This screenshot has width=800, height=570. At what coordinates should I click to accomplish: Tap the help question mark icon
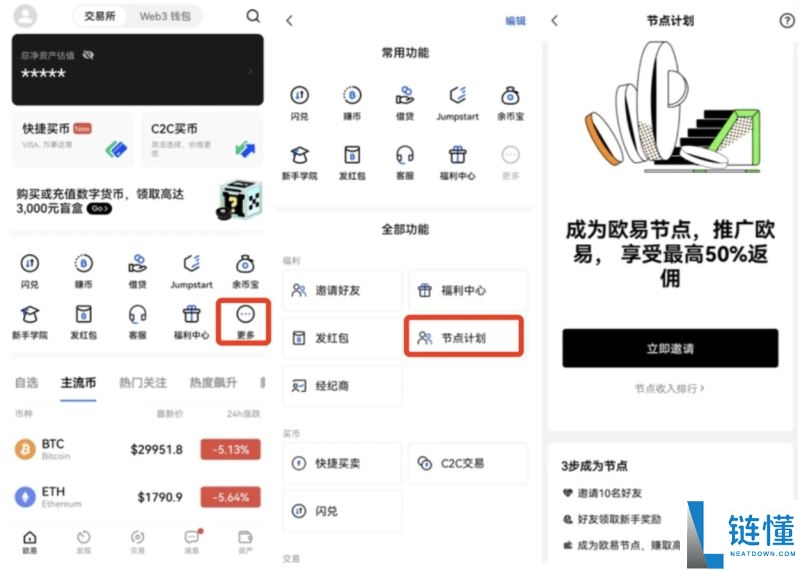(787, 21)
